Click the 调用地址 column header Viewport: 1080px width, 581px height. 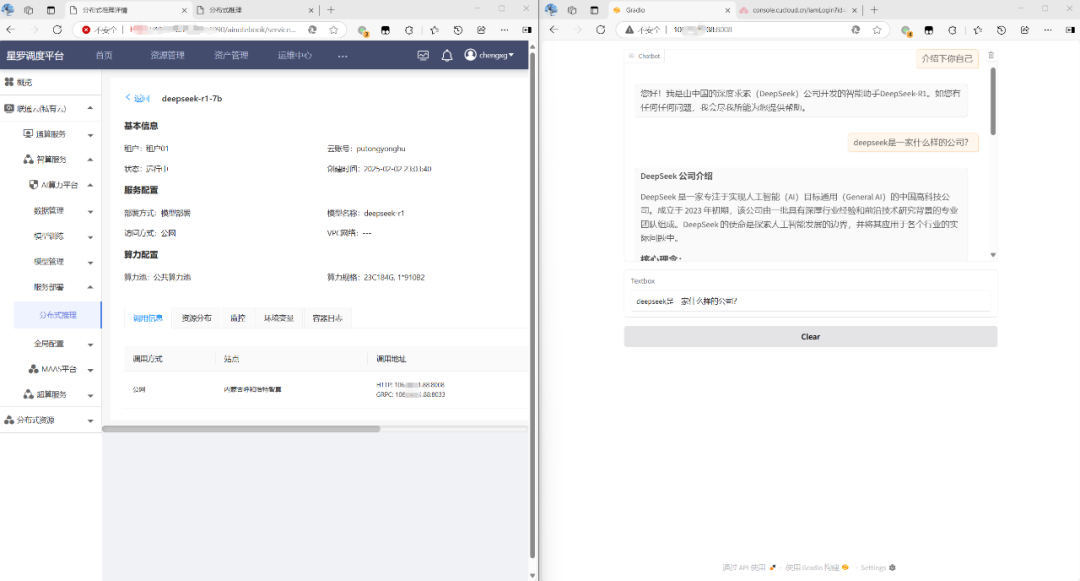(391, 359)
